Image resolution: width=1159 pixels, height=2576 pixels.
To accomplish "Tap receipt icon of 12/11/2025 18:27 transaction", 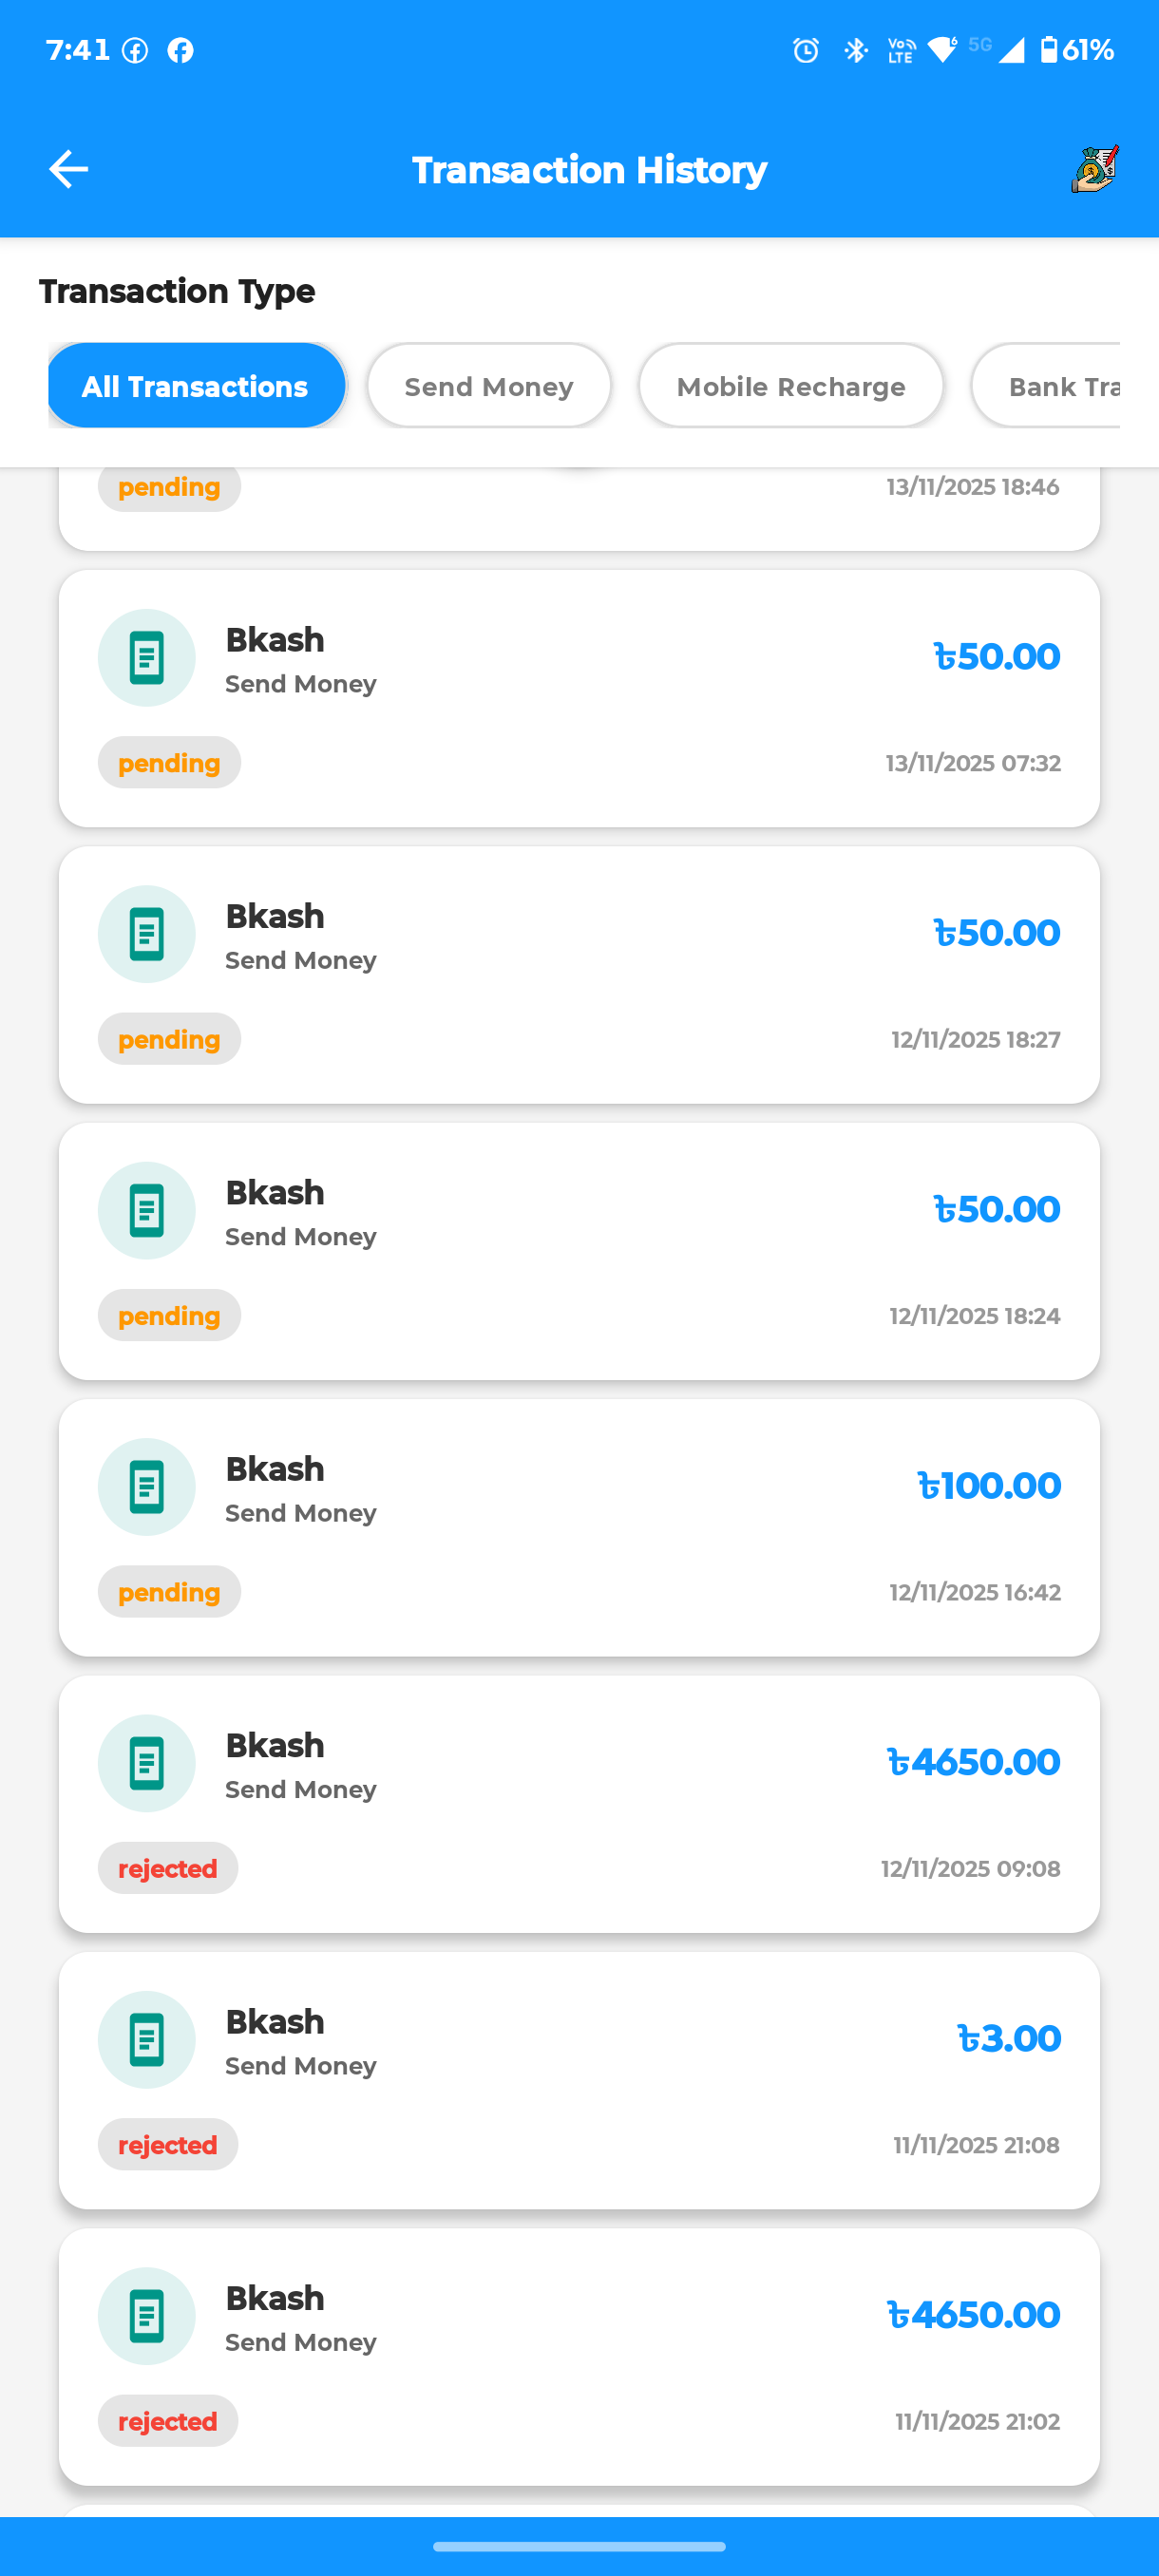I will [x=146, y=934].
